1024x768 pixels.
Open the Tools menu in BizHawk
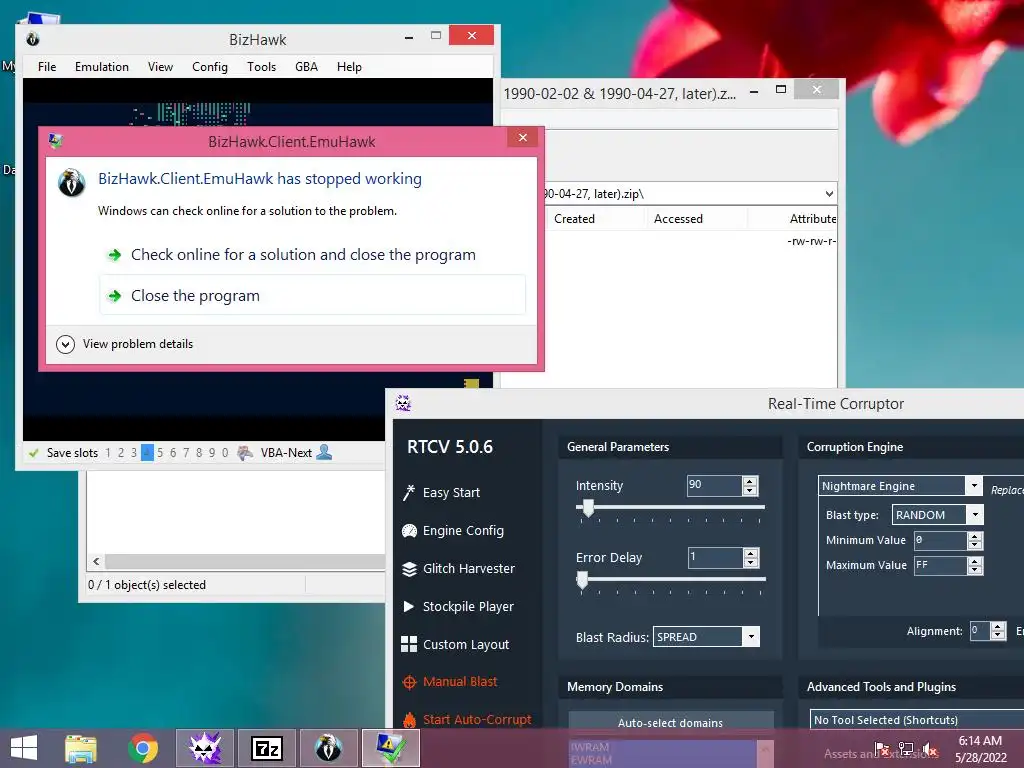click(x=261, y=67)
